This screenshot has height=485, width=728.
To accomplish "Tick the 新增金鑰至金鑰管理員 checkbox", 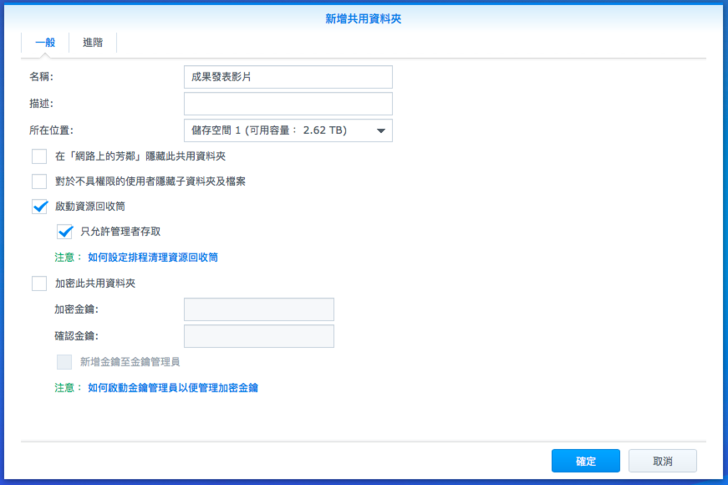I will pos(65,361).
